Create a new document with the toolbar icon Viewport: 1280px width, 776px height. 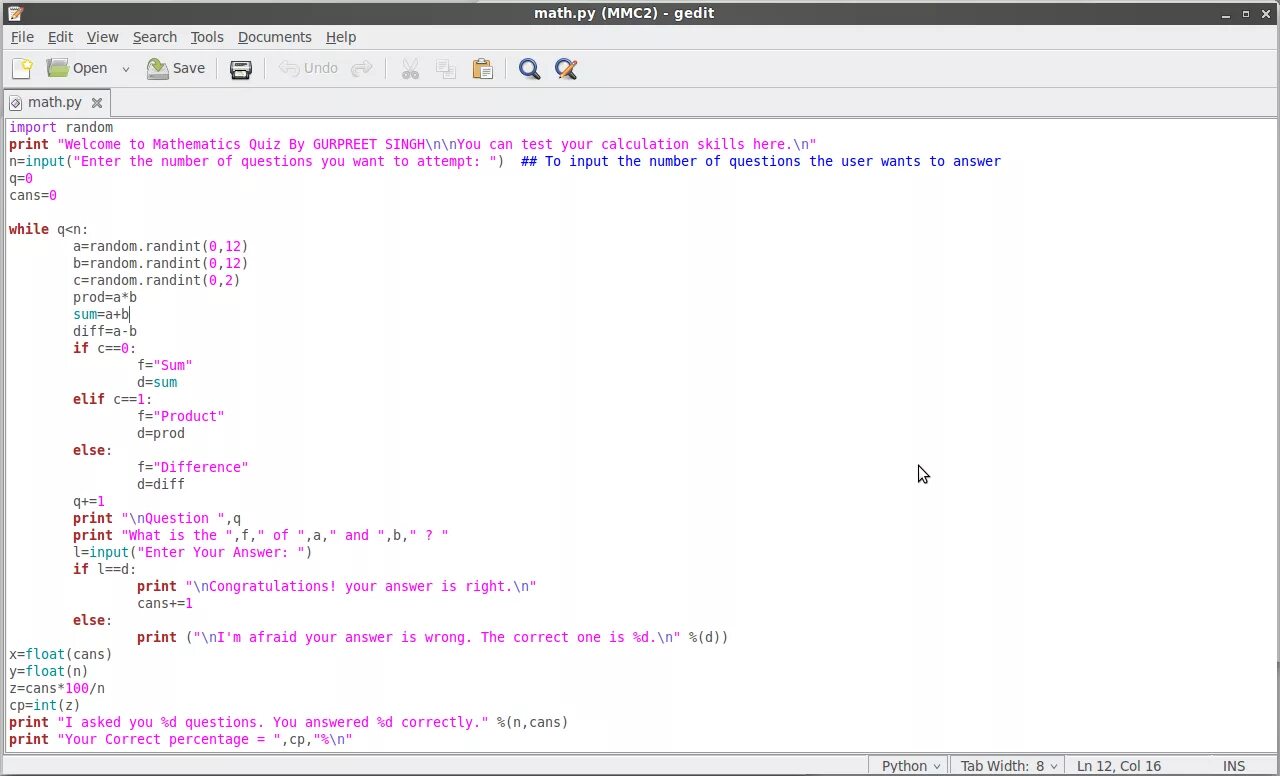[22, 68]
